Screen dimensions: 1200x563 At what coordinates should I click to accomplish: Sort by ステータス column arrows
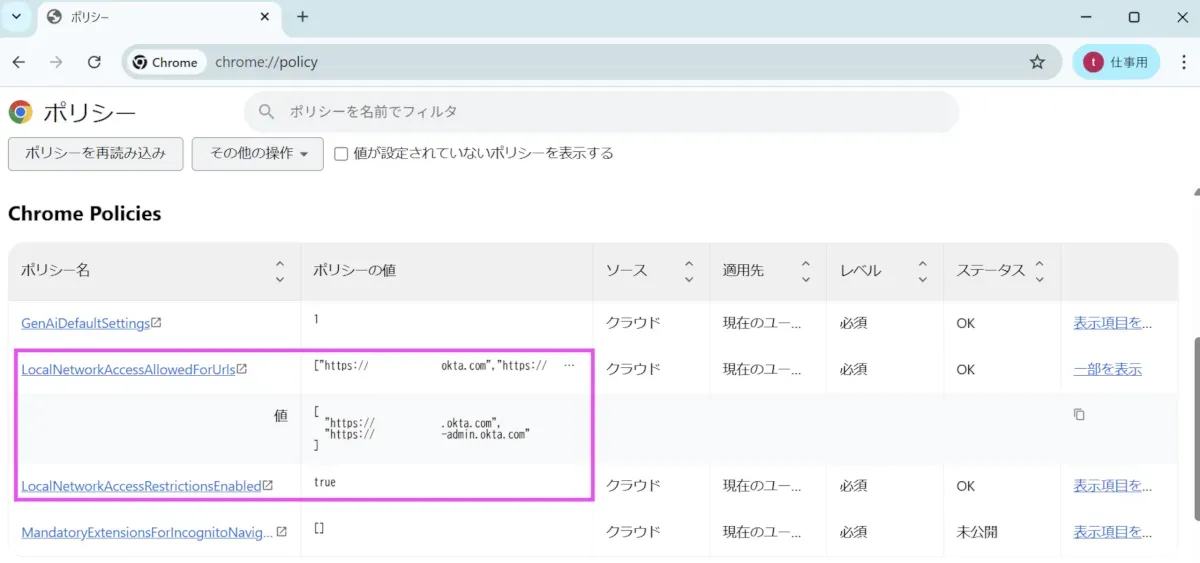click(x=1039, y=271)
